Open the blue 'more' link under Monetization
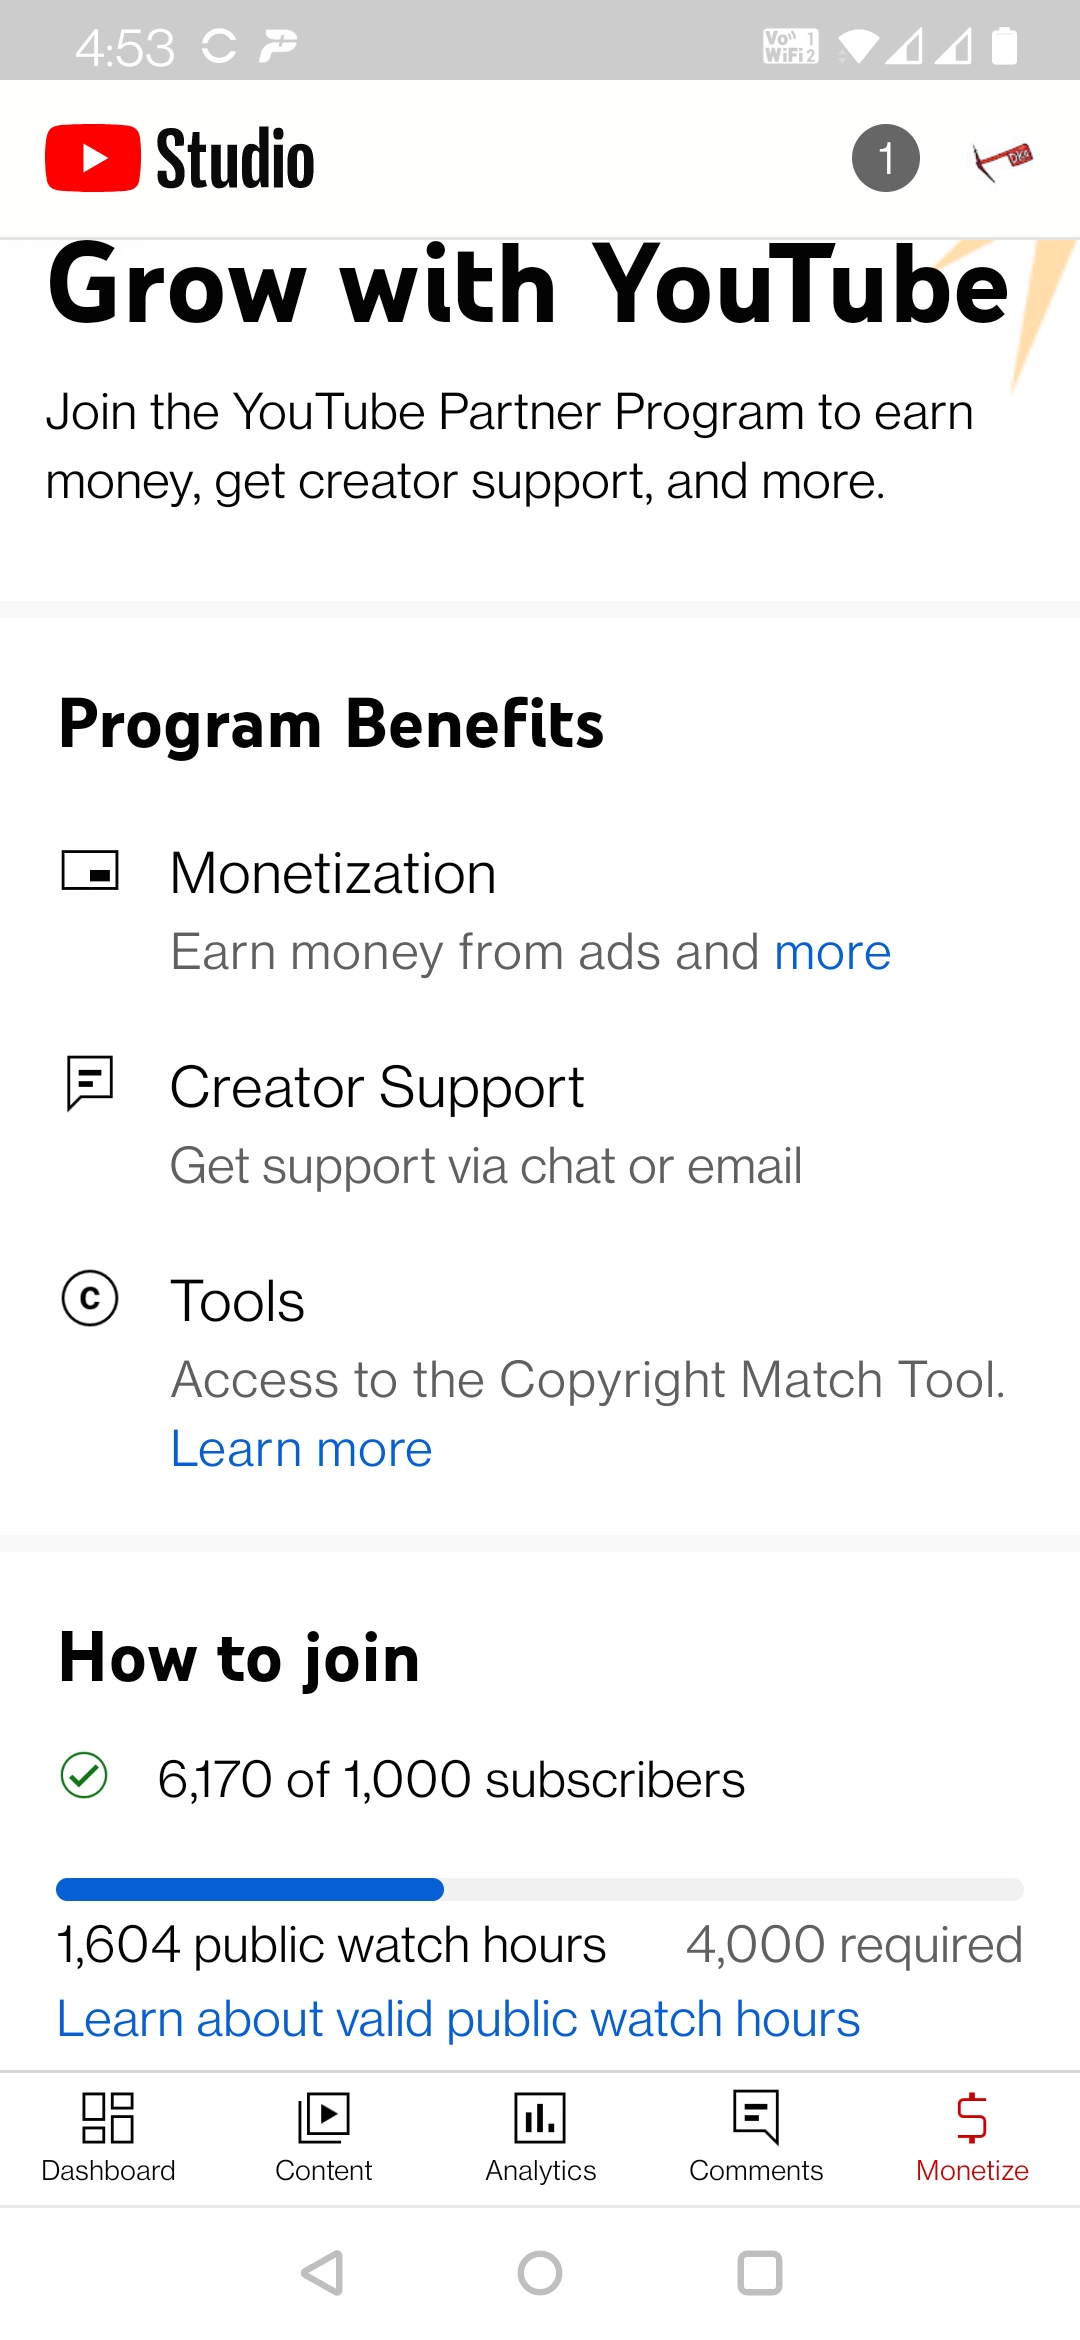This screenshot has width=1080, height=2340. (832, 952)
